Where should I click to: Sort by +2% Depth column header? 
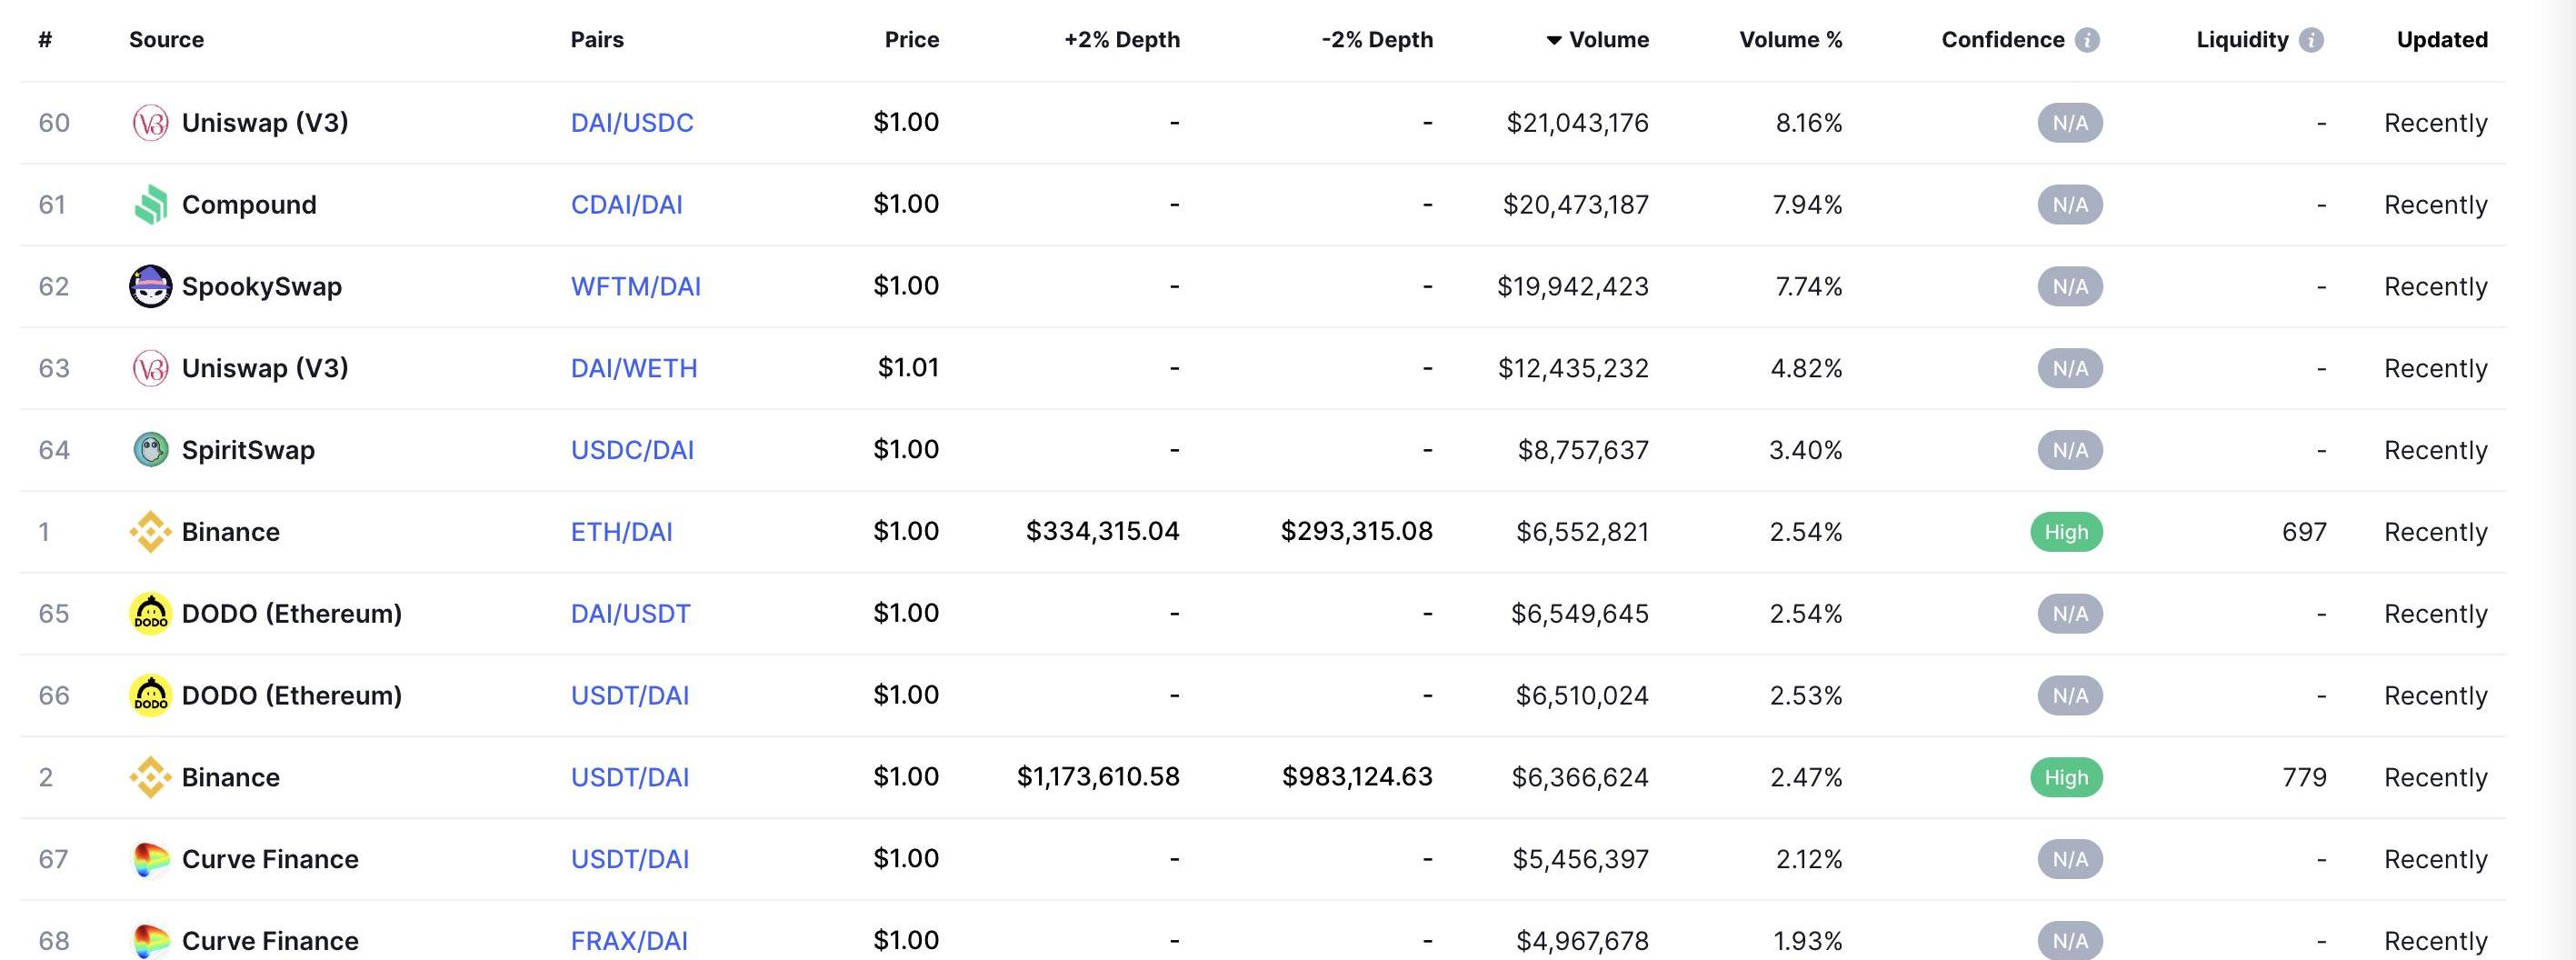(x=1122, y=40)
